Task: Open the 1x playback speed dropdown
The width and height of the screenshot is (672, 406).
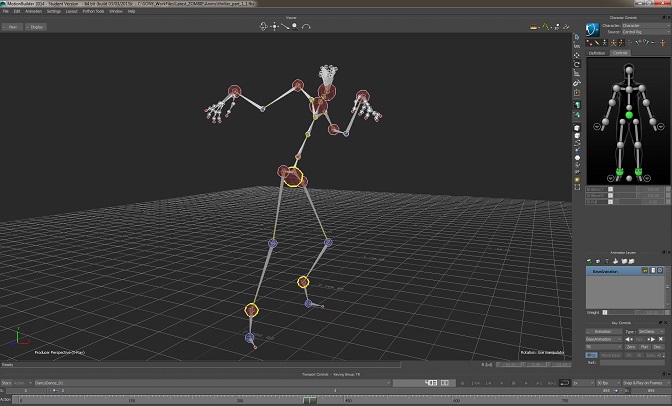Action: [583, 383]
